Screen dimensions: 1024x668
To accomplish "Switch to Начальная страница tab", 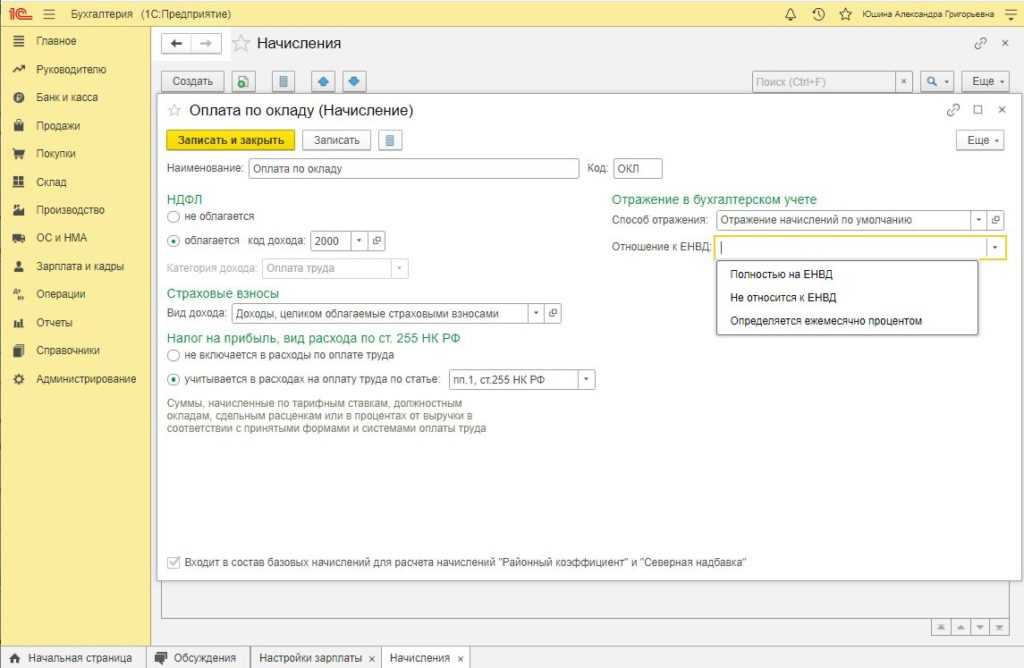I will (x=71, y=658).
